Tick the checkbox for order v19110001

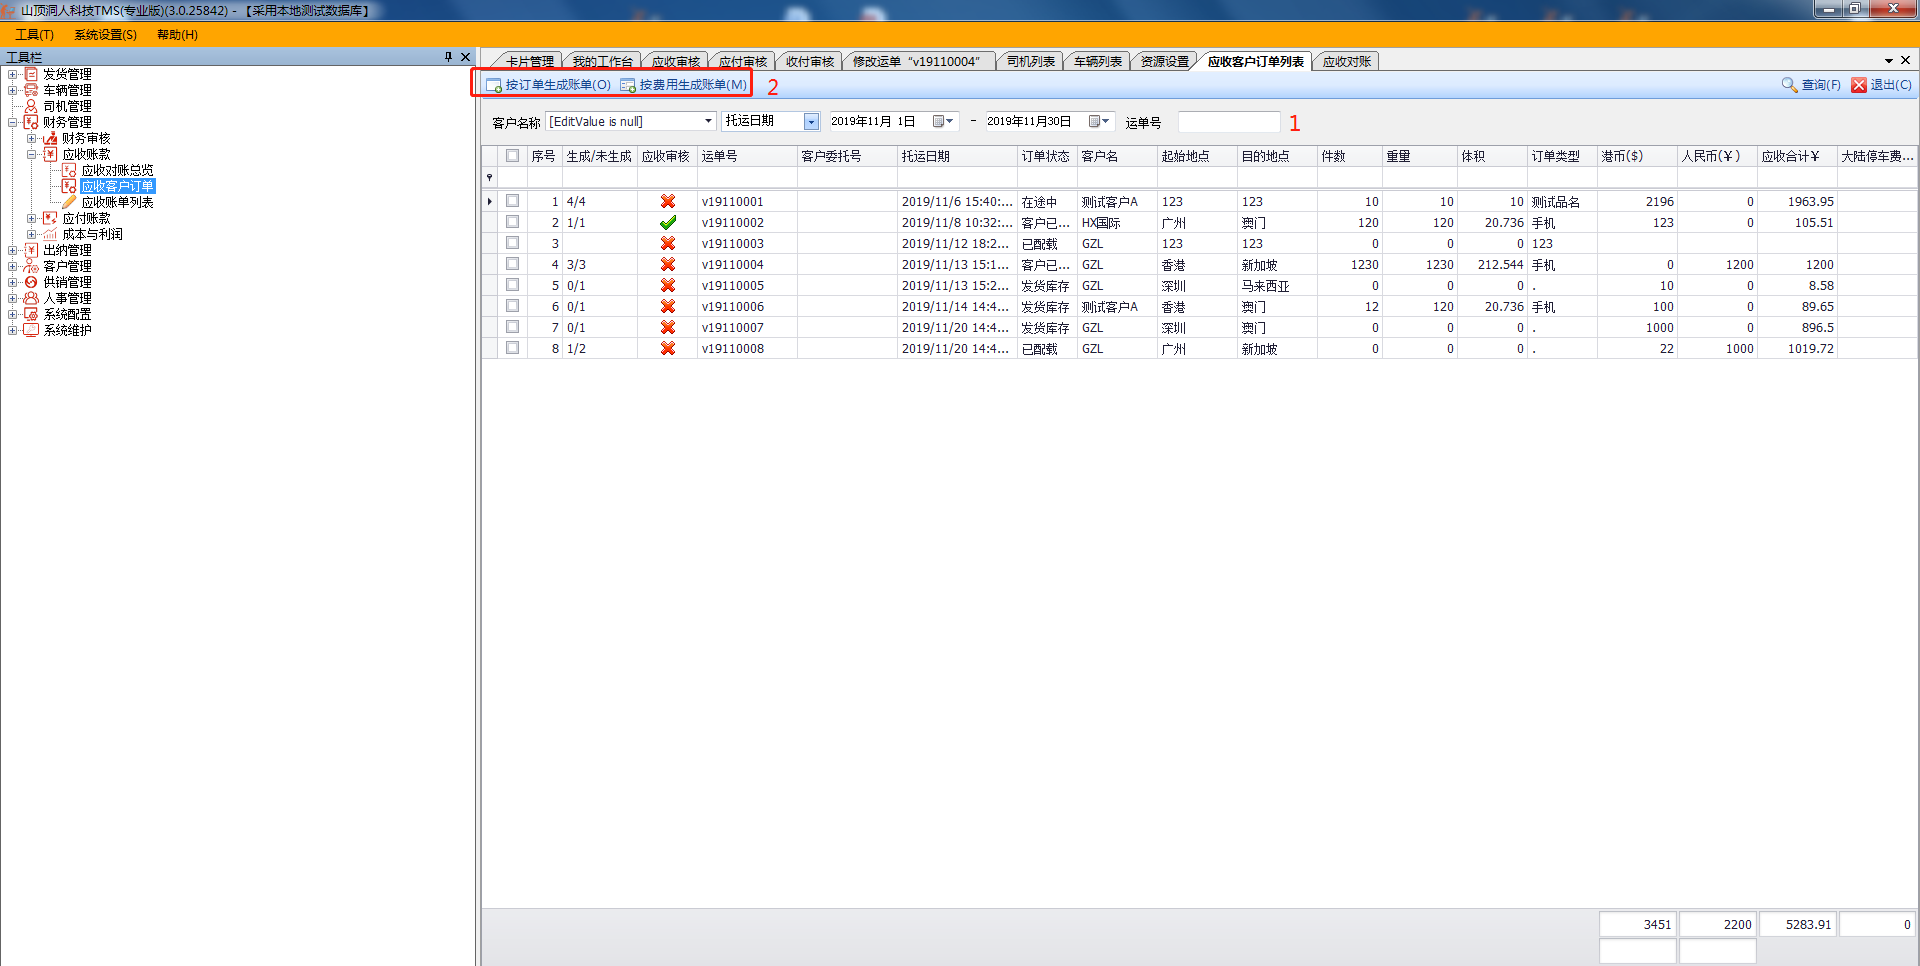[512, 201]
